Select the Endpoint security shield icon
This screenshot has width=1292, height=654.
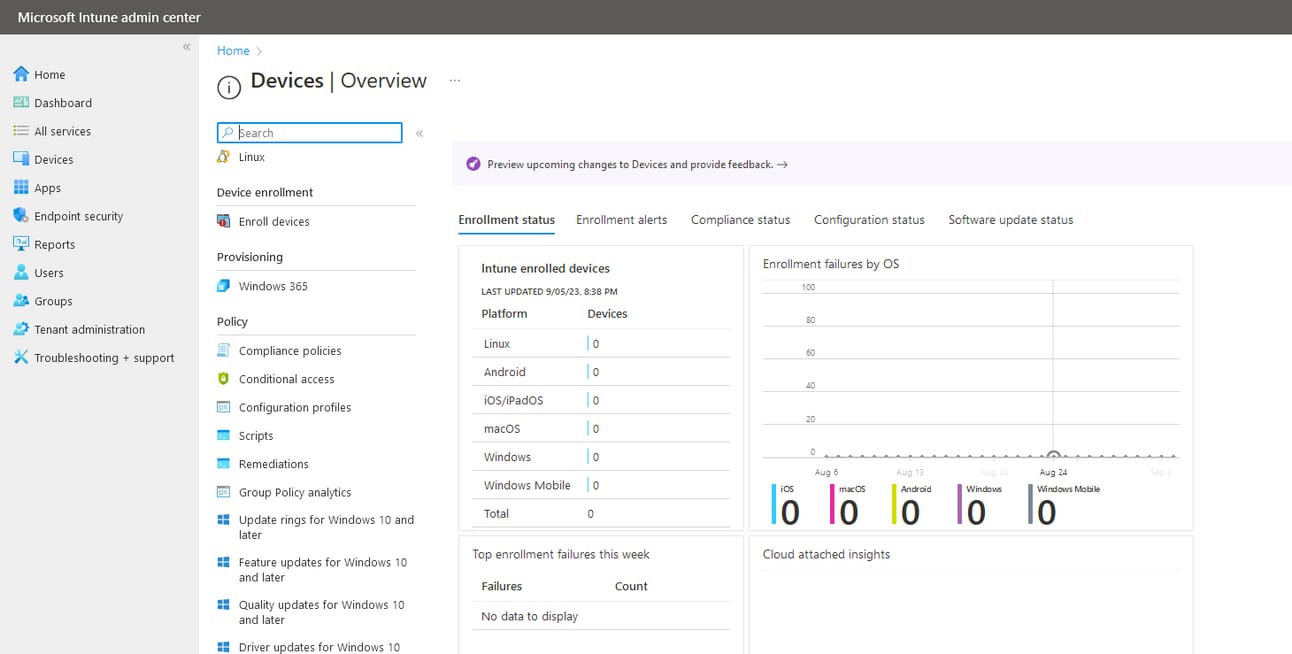(21, 216)
